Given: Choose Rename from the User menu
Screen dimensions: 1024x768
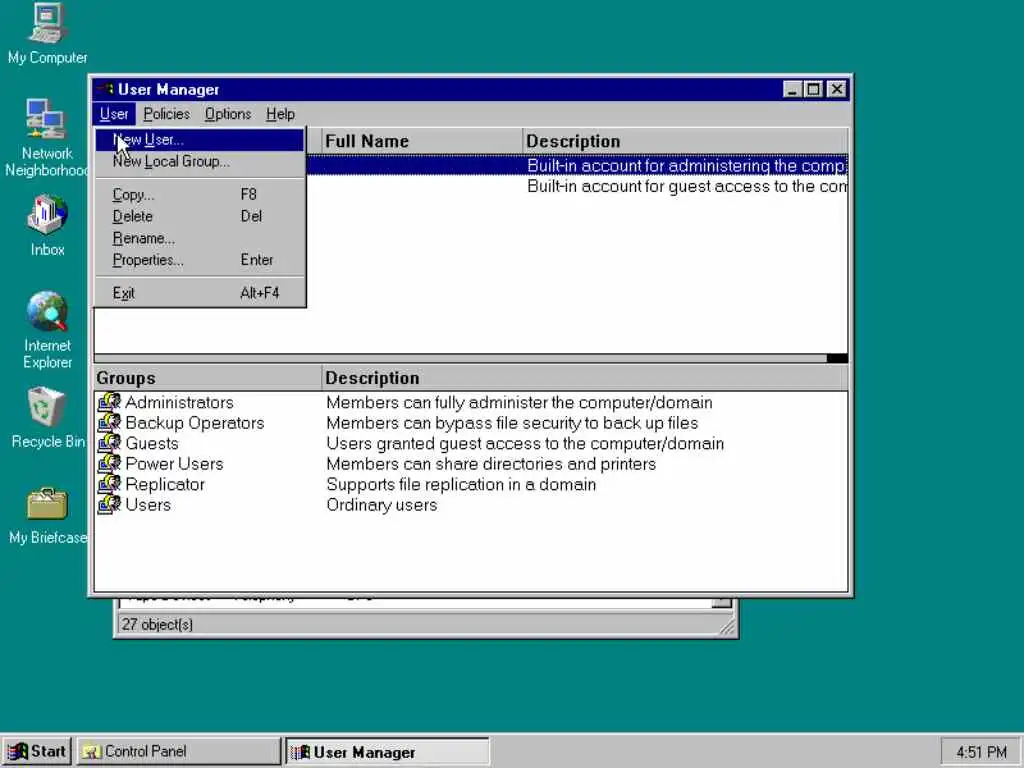Looking at the screenshot, I should 200,238.
